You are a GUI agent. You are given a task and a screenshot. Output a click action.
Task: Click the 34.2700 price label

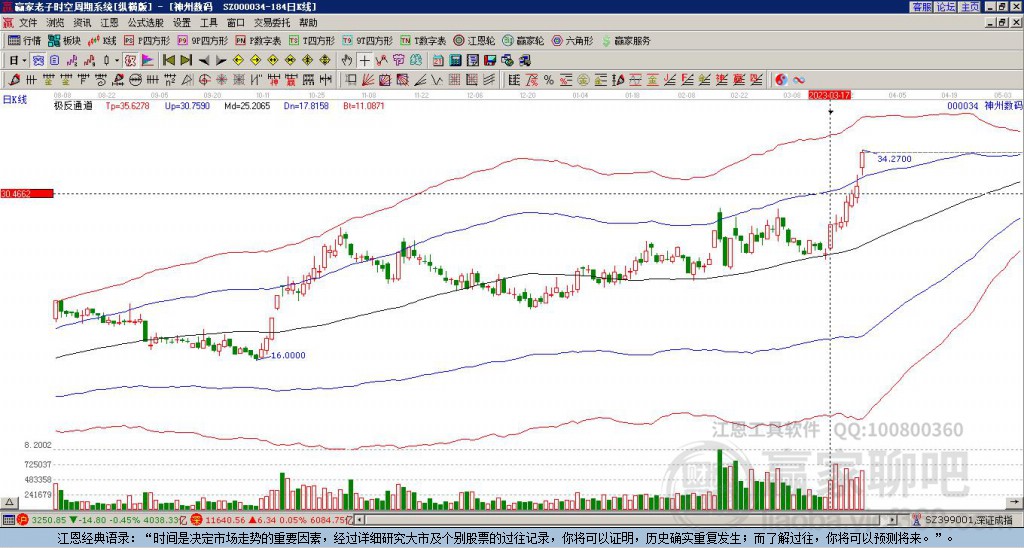pyautogui.click(x=894, y=159)
